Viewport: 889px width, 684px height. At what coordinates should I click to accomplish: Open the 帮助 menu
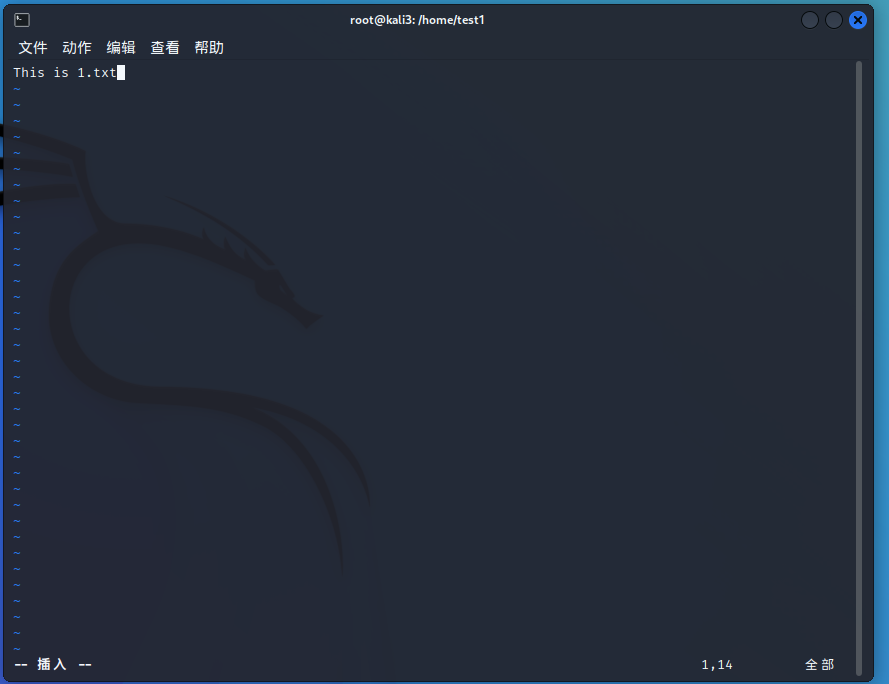coord(209,48)
